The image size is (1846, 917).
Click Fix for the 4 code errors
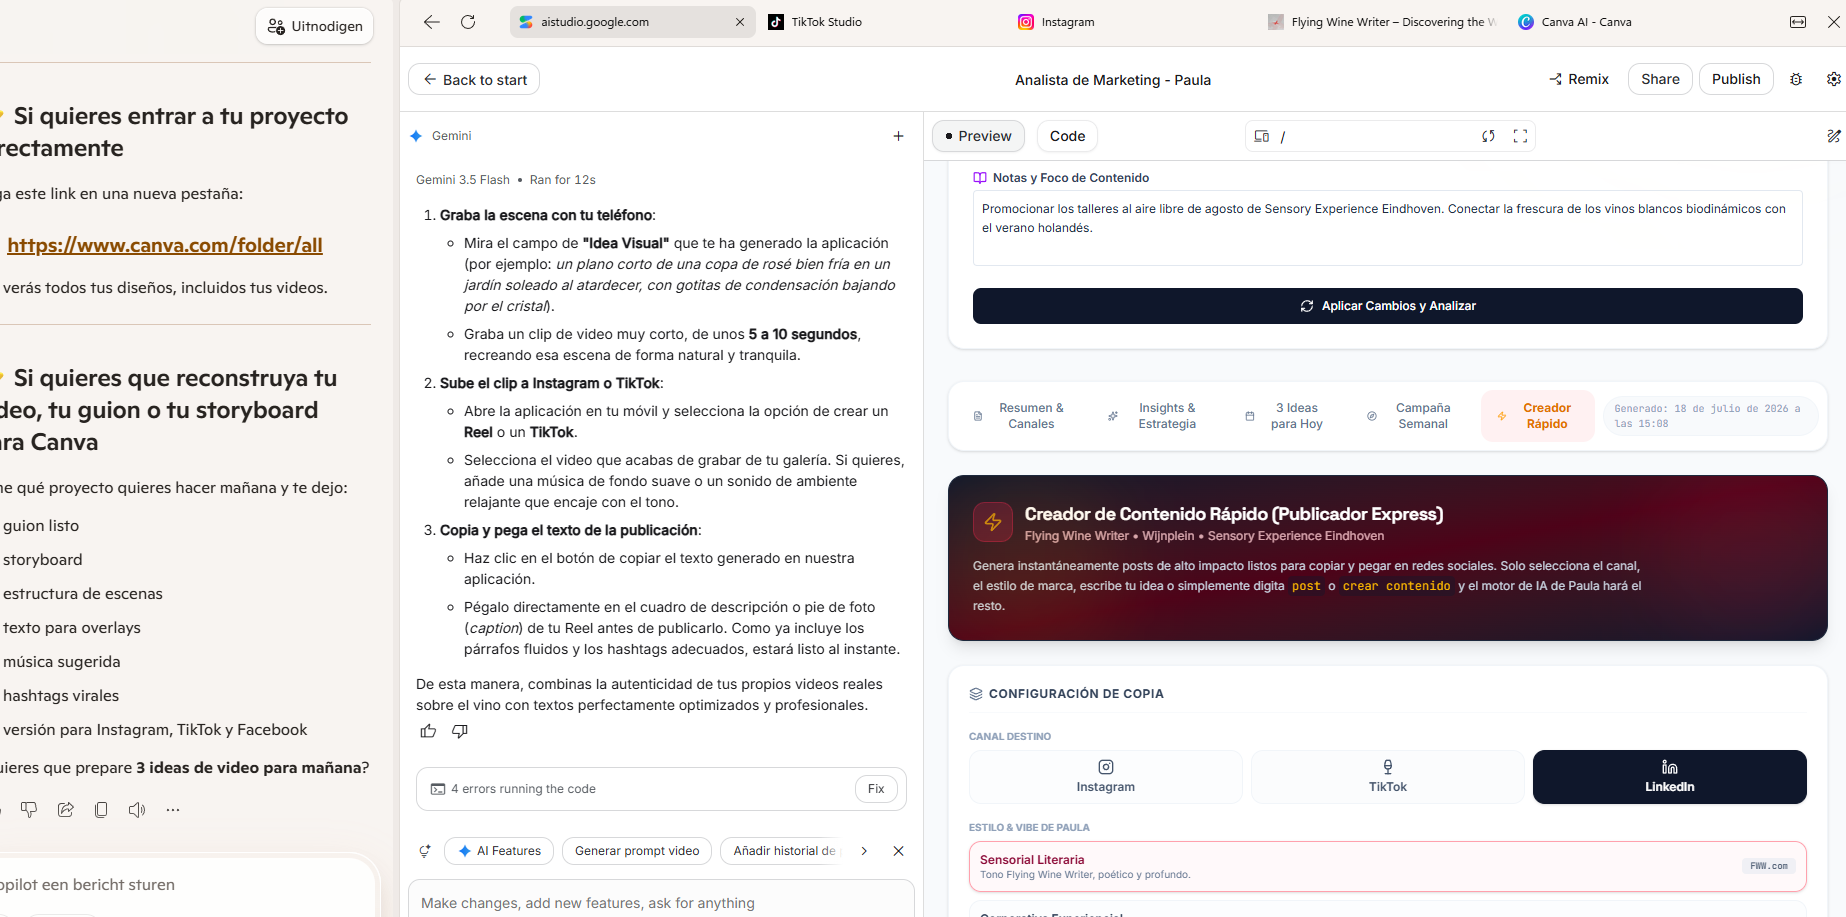(876, 789)
